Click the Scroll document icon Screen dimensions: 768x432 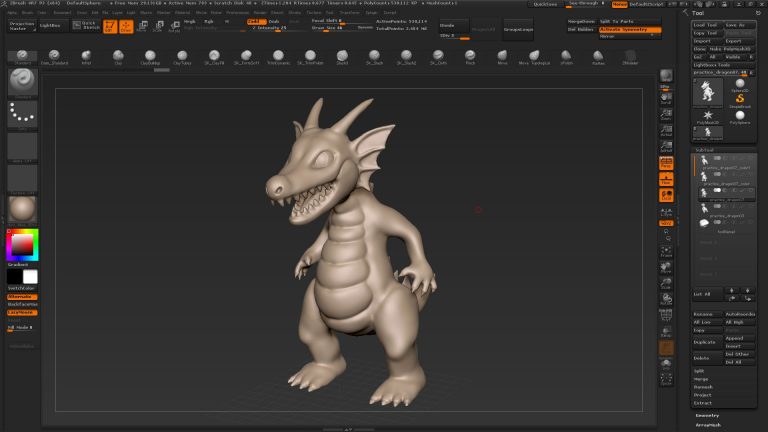(x=666, y=99)
